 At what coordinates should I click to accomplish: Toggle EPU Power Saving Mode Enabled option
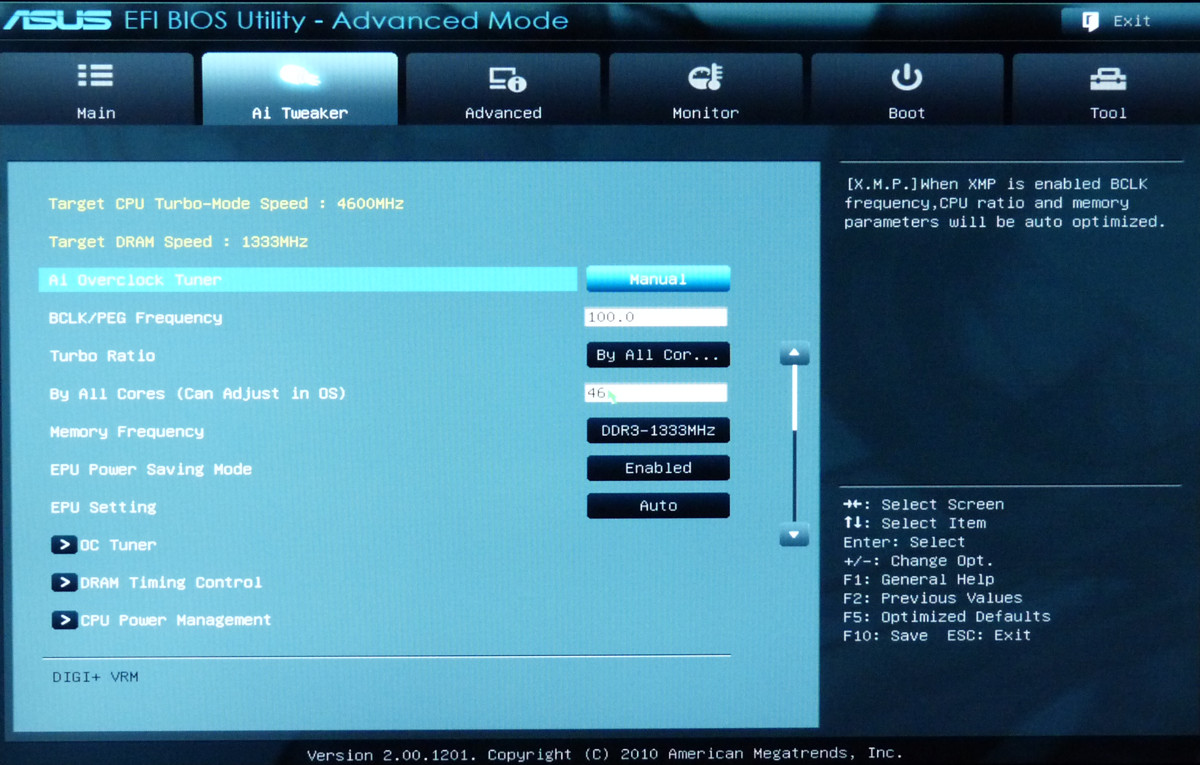658,468
